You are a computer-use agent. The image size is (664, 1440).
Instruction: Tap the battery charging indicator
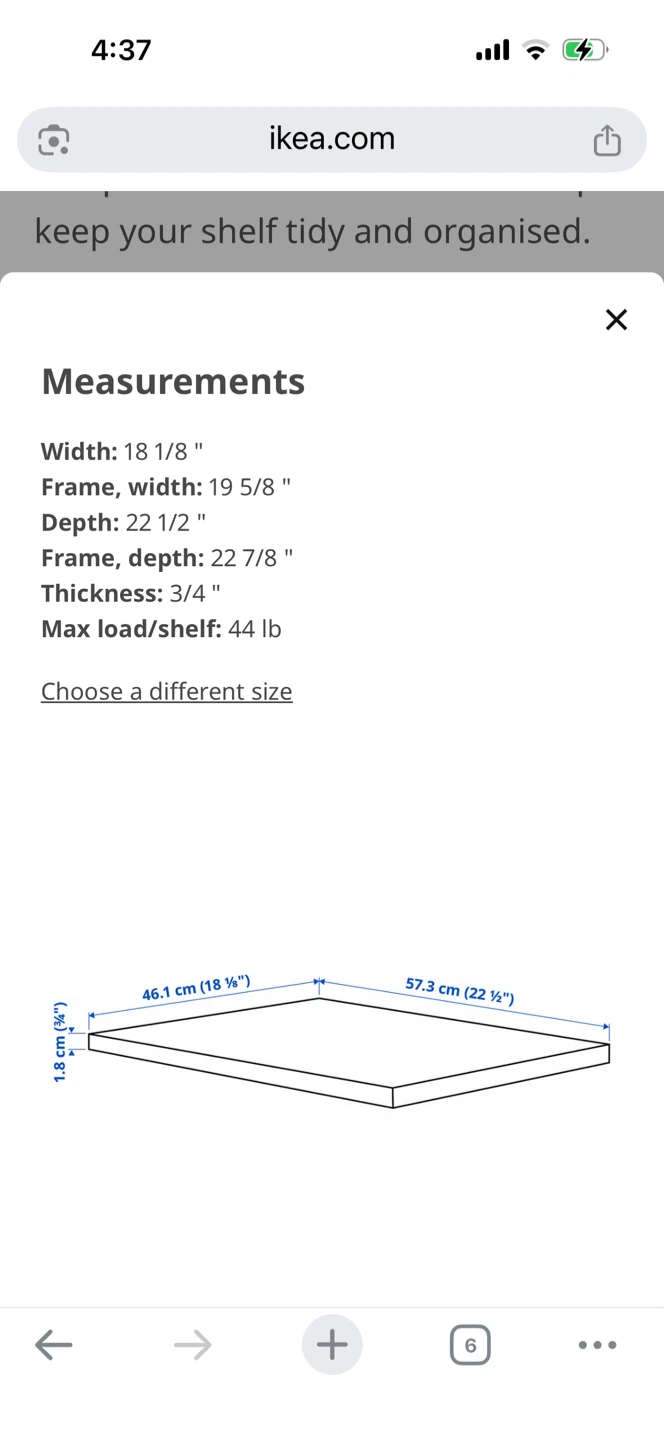pos(585,50)
